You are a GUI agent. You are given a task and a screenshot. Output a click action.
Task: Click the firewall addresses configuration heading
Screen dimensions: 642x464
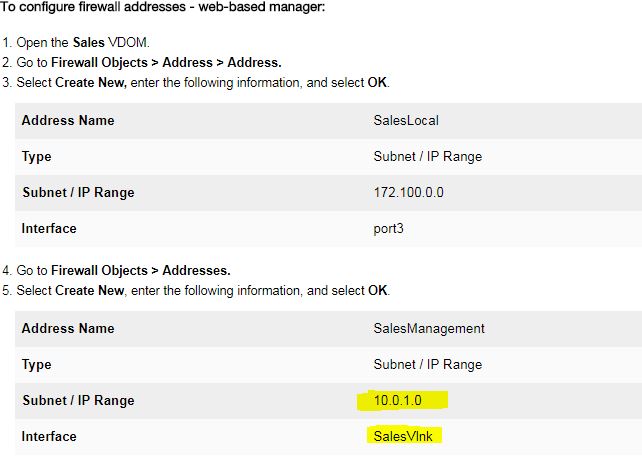163,8
